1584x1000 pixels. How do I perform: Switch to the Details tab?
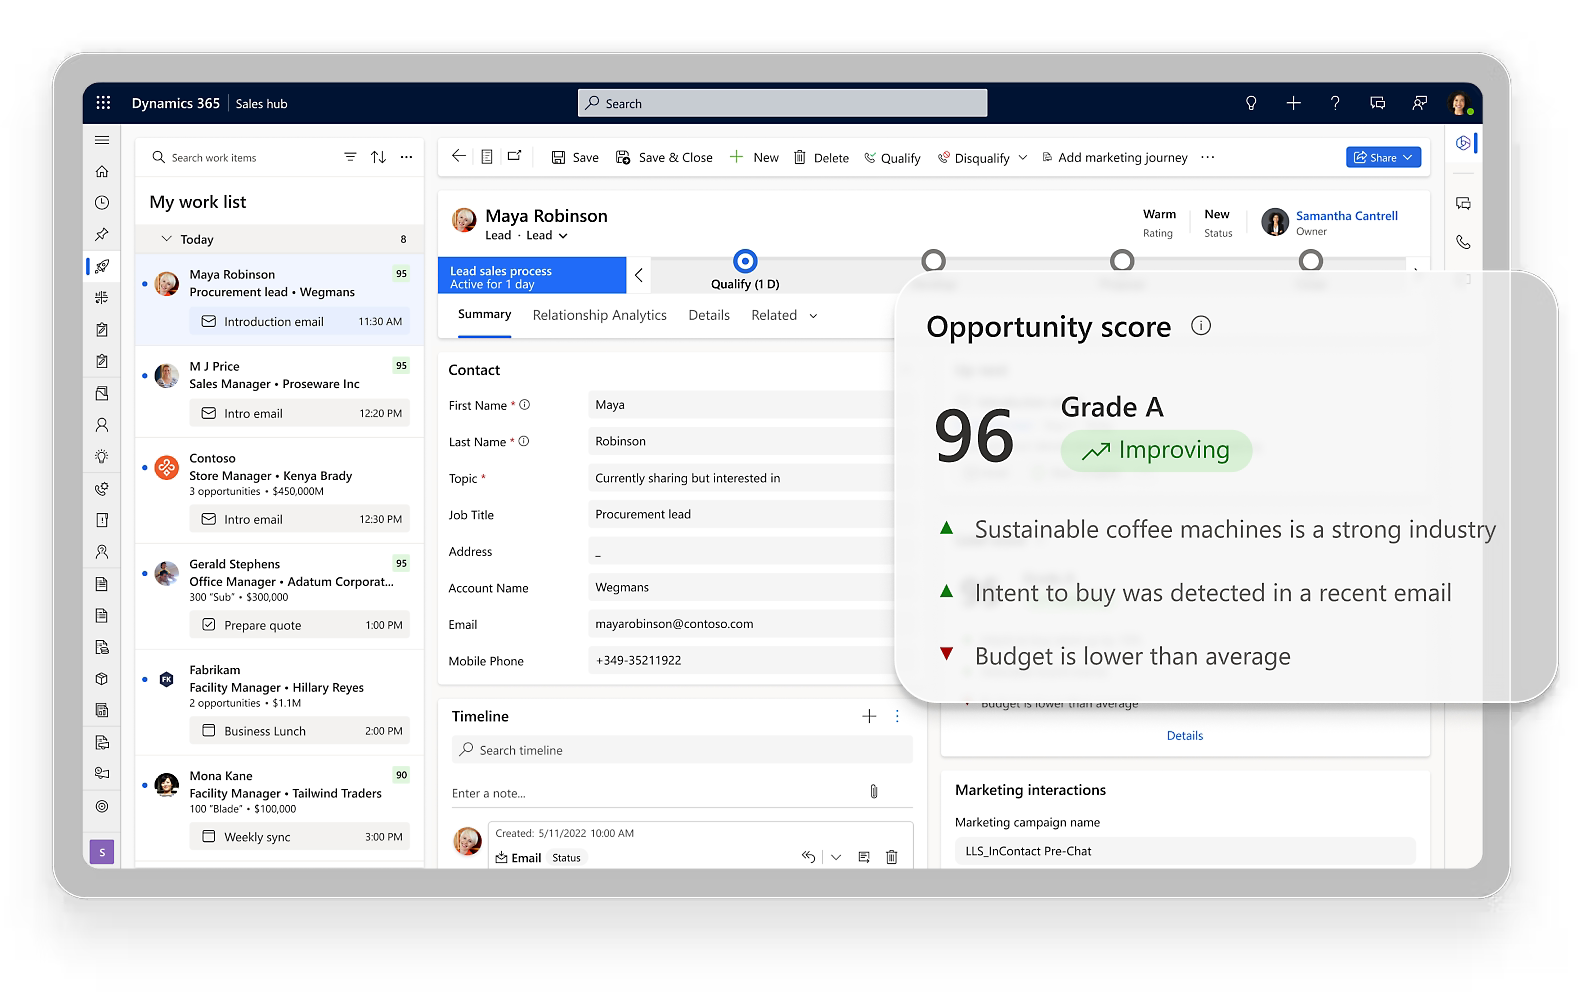(x=709, y=315)
